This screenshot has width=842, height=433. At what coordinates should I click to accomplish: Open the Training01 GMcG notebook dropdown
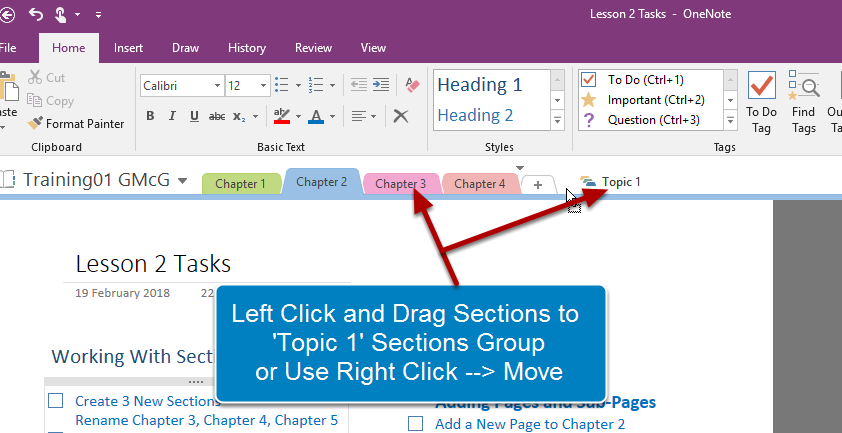pos(183,181)
